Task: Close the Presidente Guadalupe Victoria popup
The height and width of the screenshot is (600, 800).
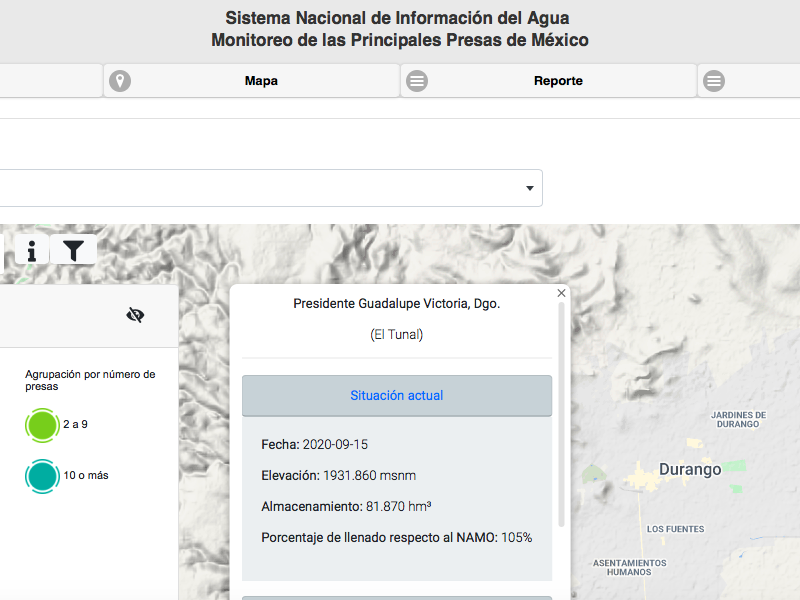Action: (561, 293)
